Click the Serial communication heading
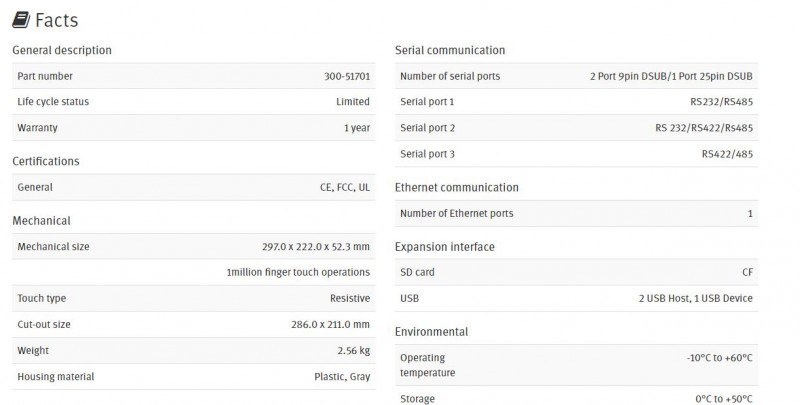 coord(450,50)
